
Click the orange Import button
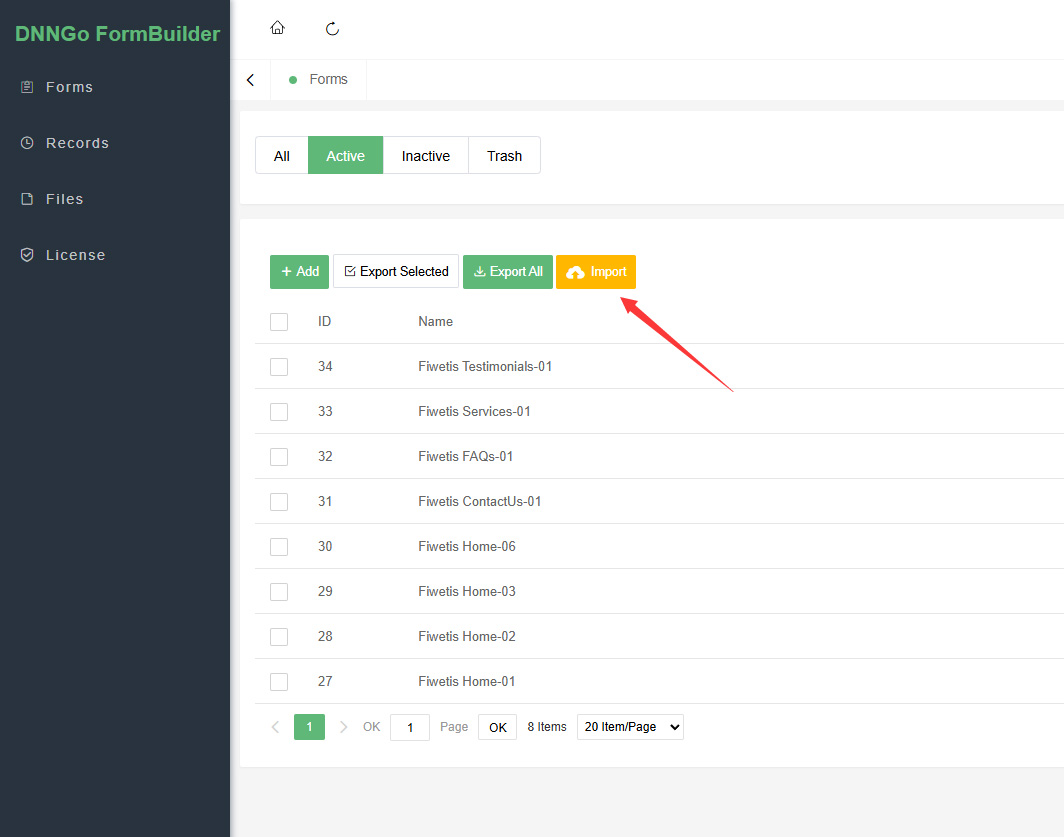point(596,272)
